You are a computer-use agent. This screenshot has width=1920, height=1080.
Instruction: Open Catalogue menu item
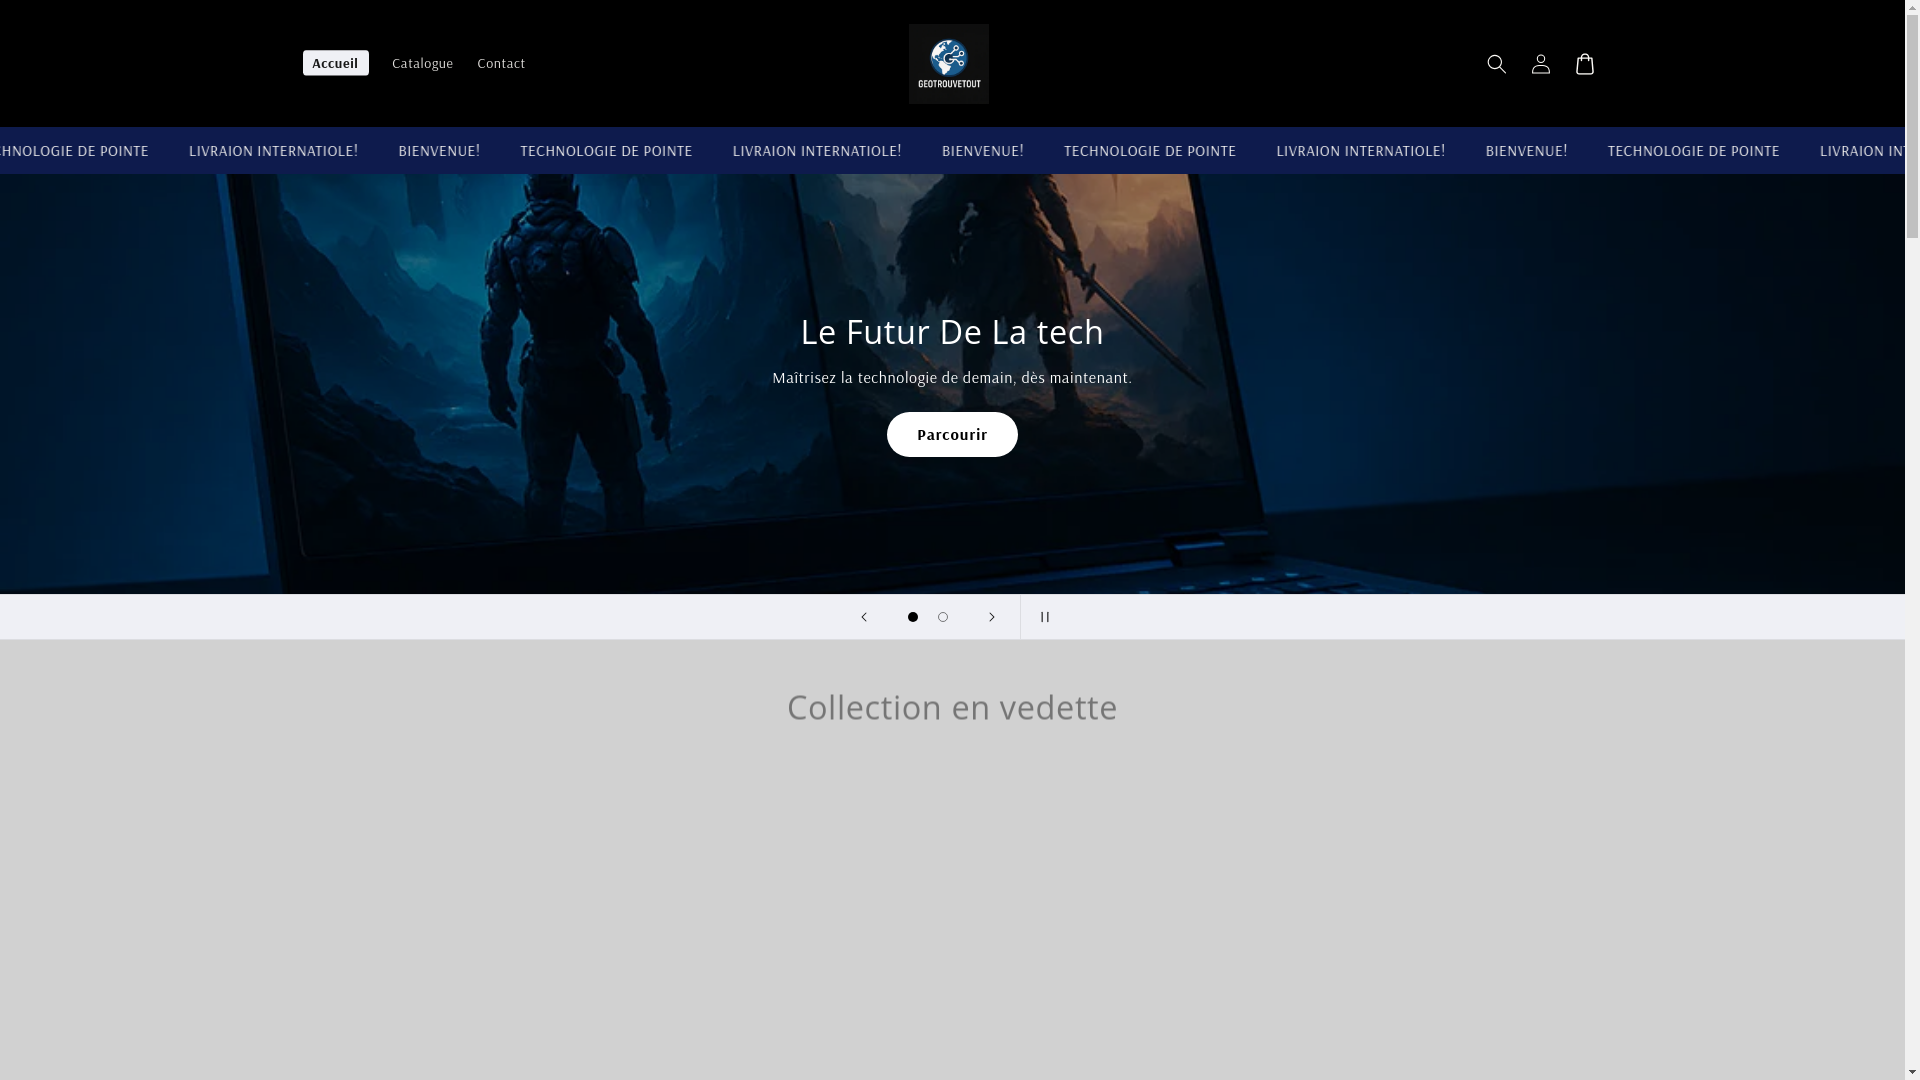pos(422,63)
